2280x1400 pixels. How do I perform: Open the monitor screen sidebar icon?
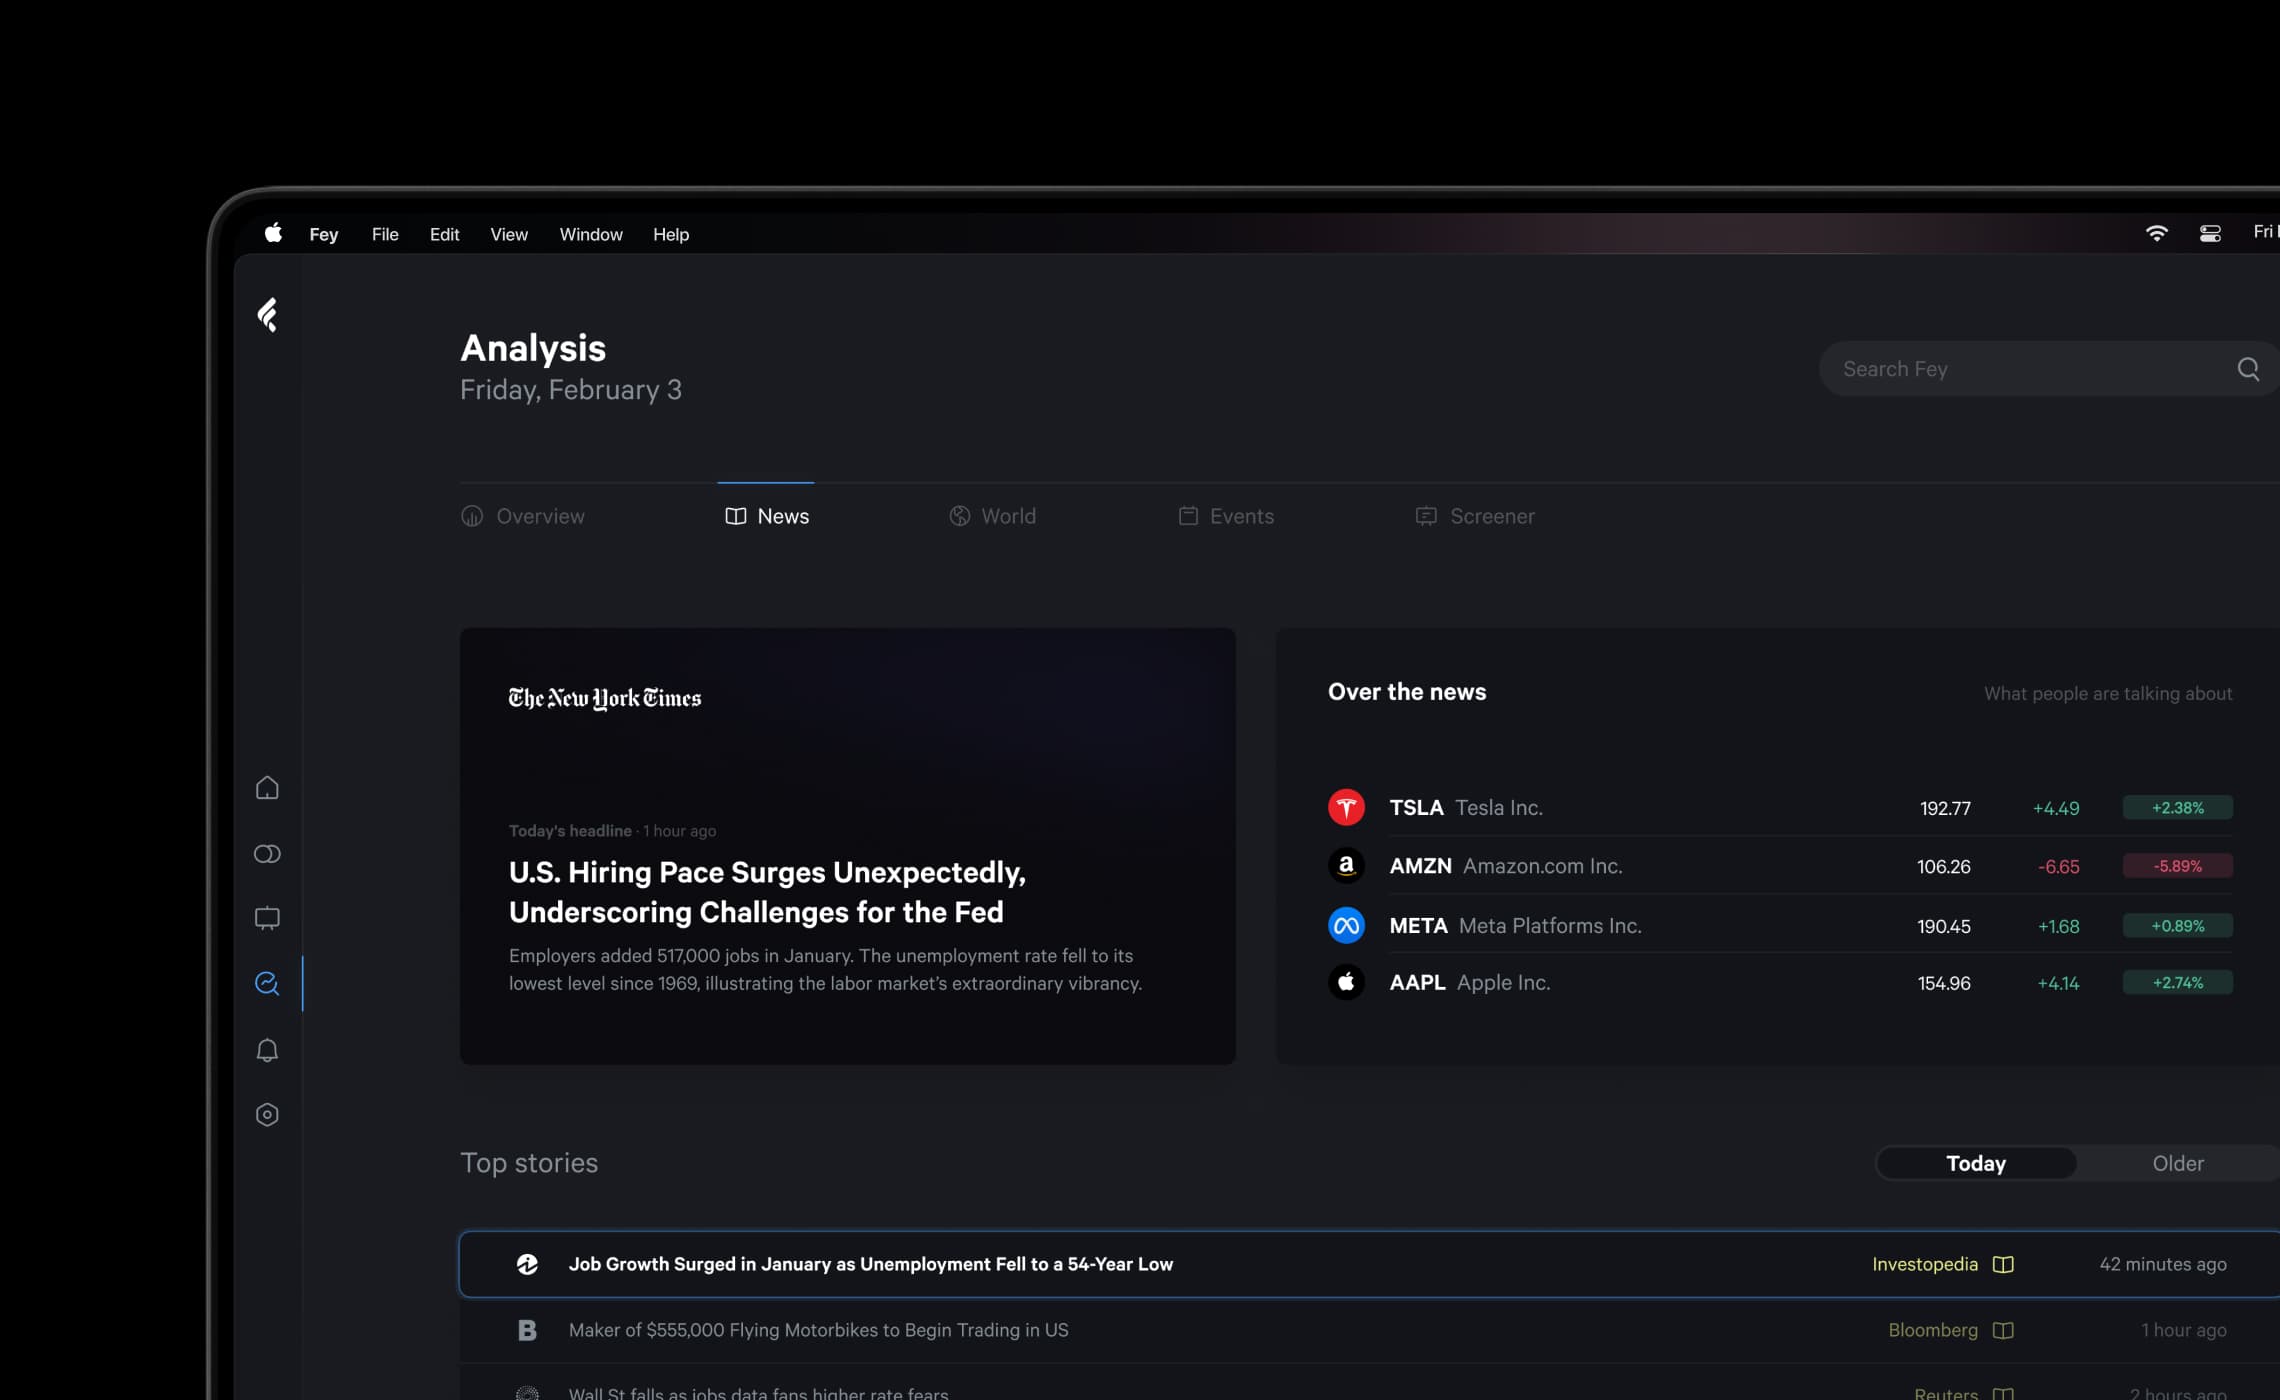(267, 918)
